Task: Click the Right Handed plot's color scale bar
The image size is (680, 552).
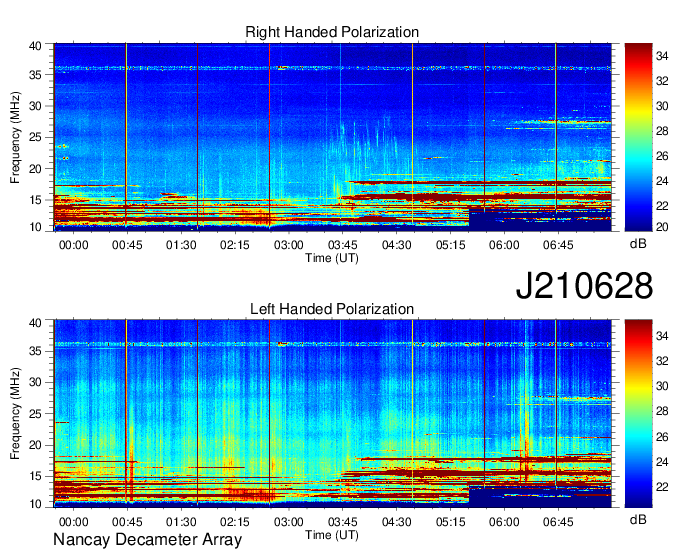Action: tap(638, 137)
